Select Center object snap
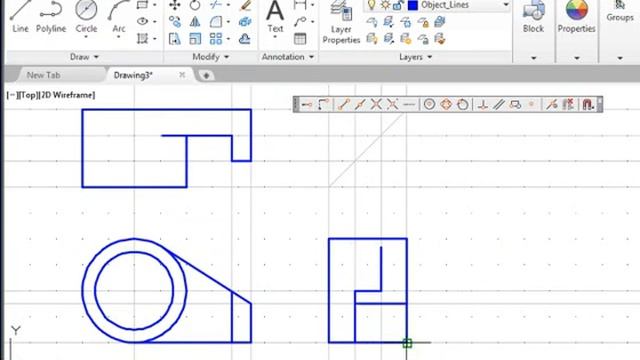 click(429, 105)
